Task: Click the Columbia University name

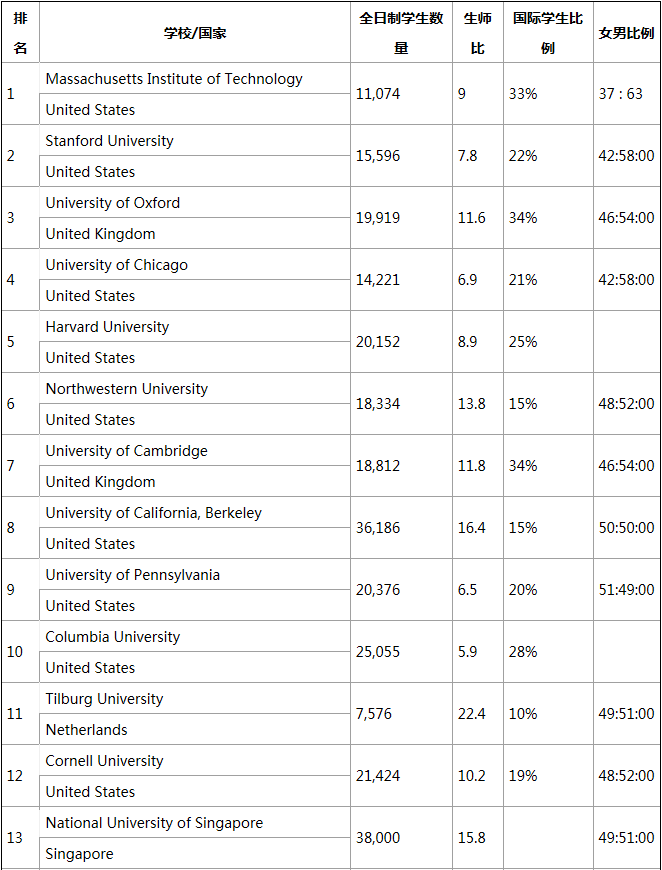Action: (113, 637)
